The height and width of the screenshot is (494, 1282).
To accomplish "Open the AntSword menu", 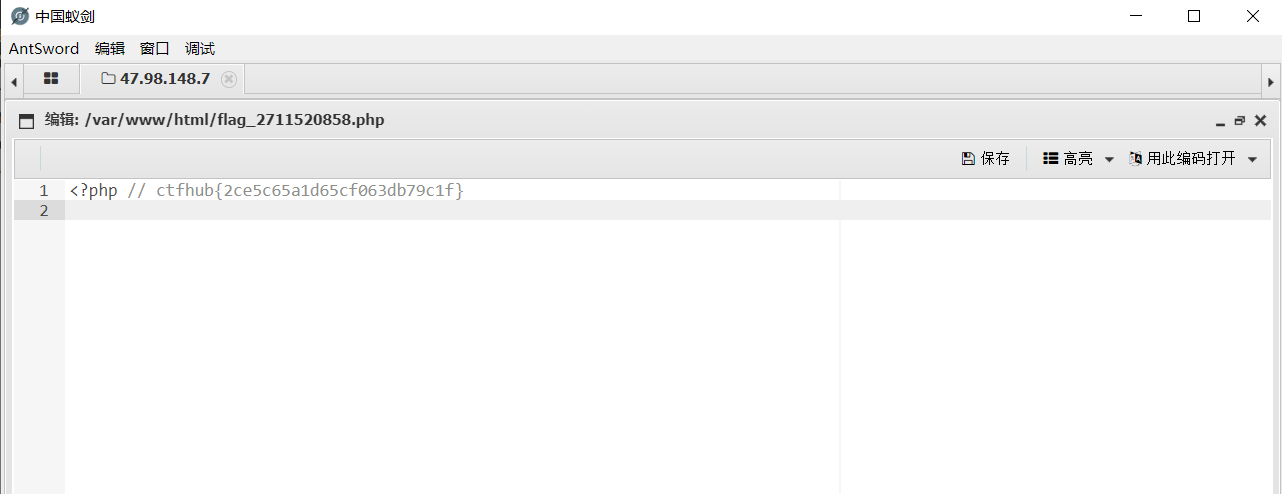I will point(44,48).
